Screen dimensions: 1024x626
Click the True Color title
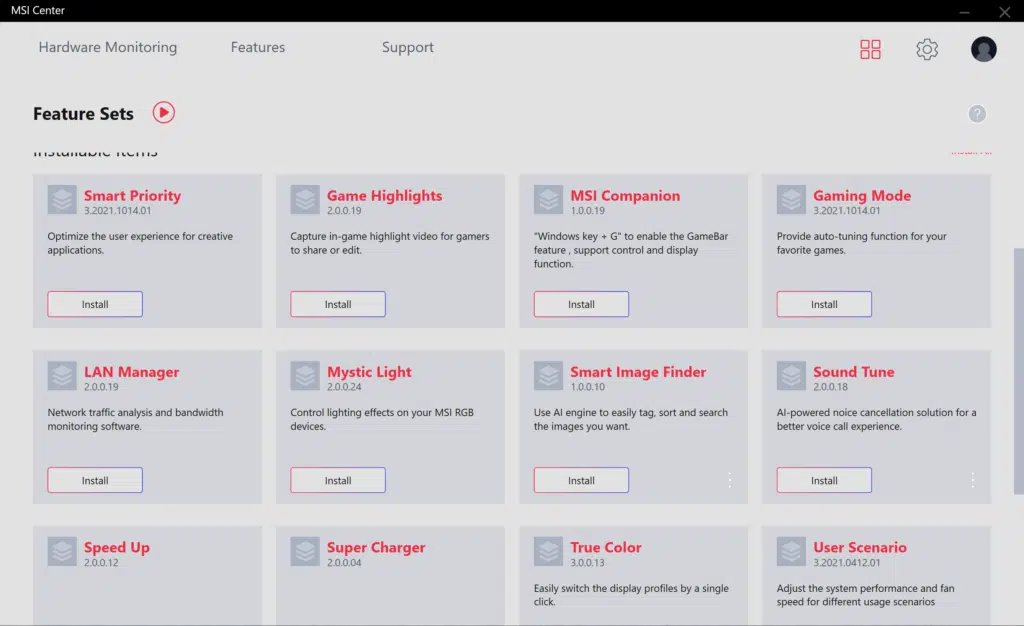click(x=605, y=547)
